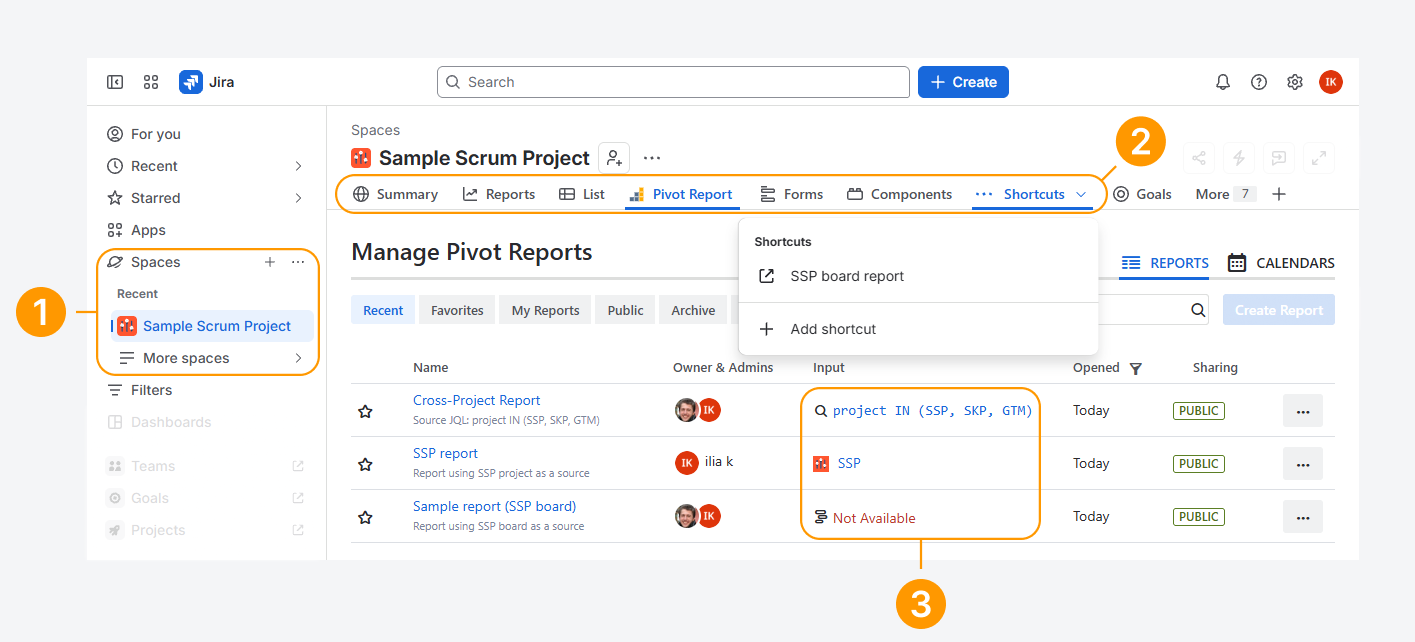Viewport: 1415px width, 642px height.
Task: Open SSP board report shortcut
Action: (x=919, y=276)
